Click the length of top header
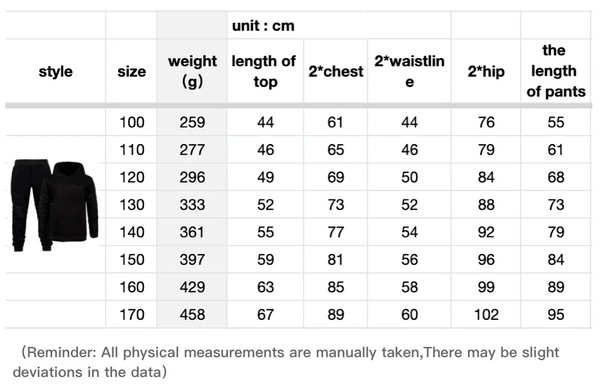 point(265,71)
